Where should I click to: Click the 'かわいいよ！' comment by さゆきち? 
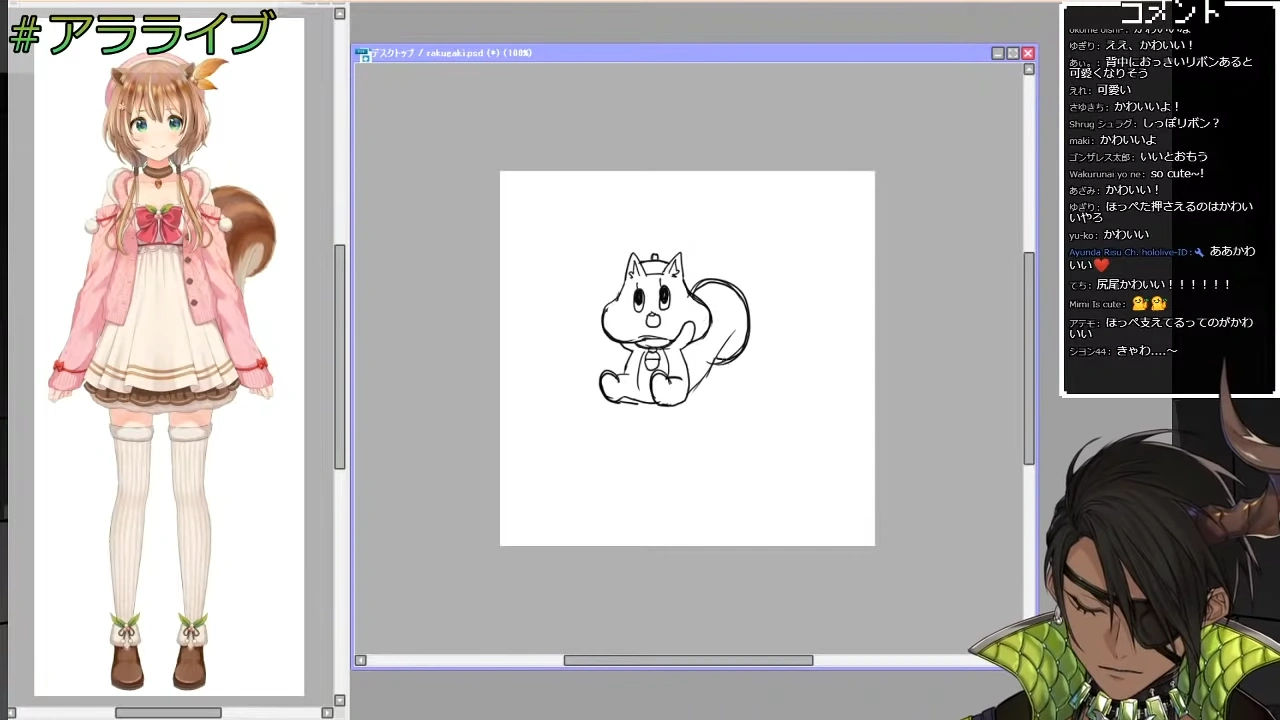pos(1148,107)
